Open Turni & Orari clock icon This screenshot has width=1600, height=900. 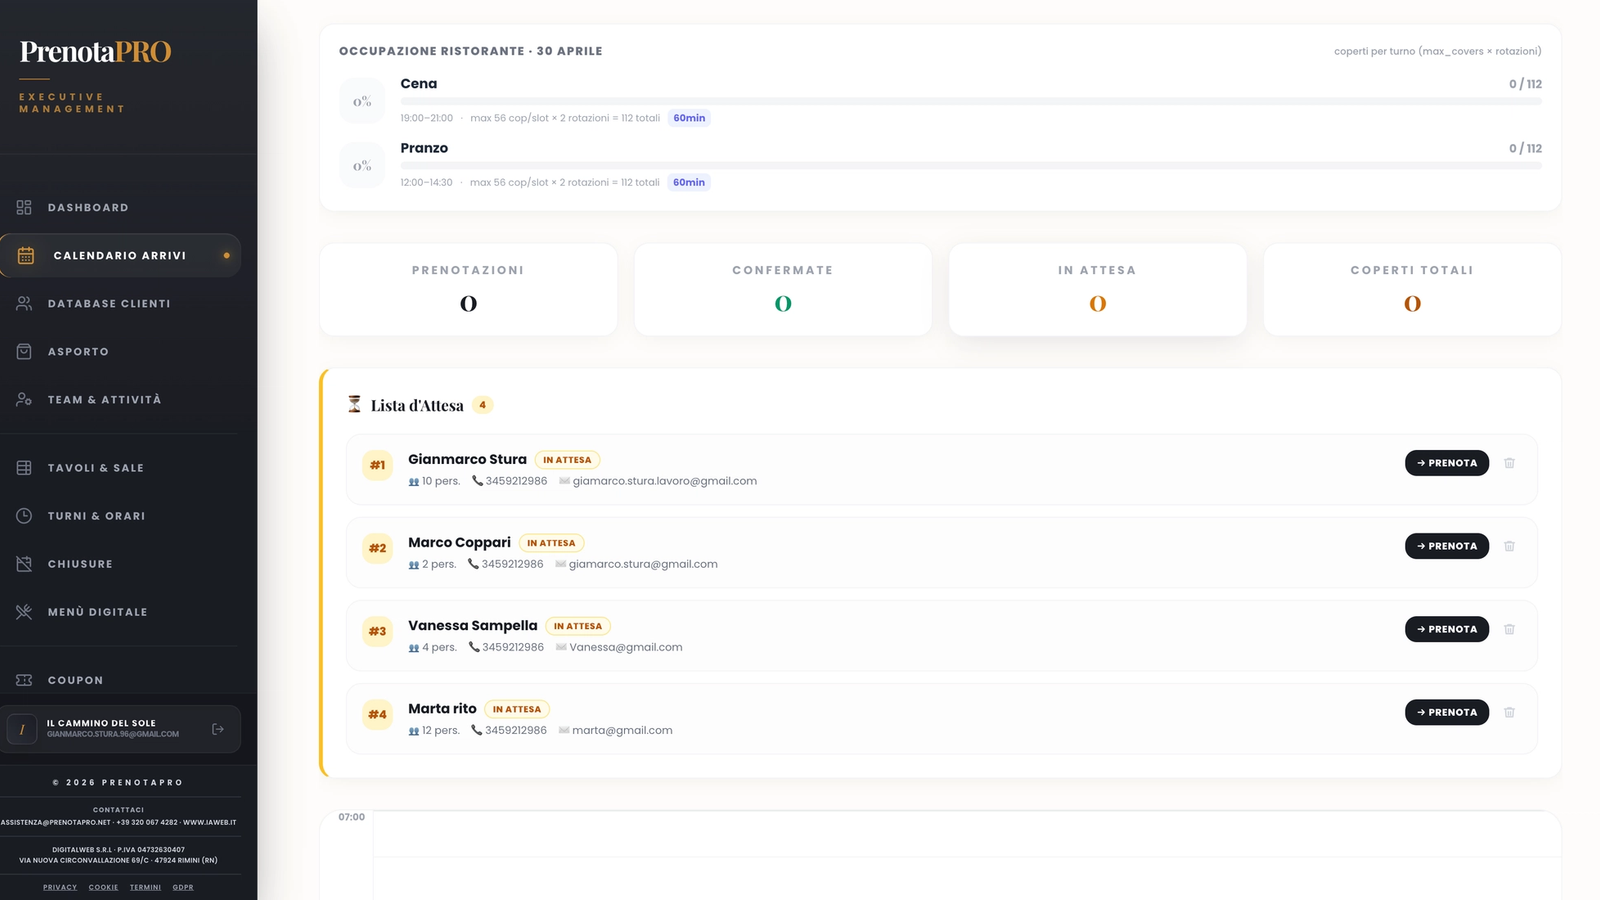coord(24,516)
